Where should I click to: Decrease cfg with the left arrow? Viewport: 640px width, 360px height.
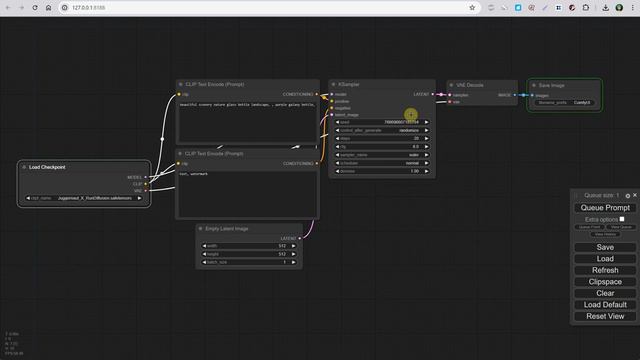click(x=337, y=147)
